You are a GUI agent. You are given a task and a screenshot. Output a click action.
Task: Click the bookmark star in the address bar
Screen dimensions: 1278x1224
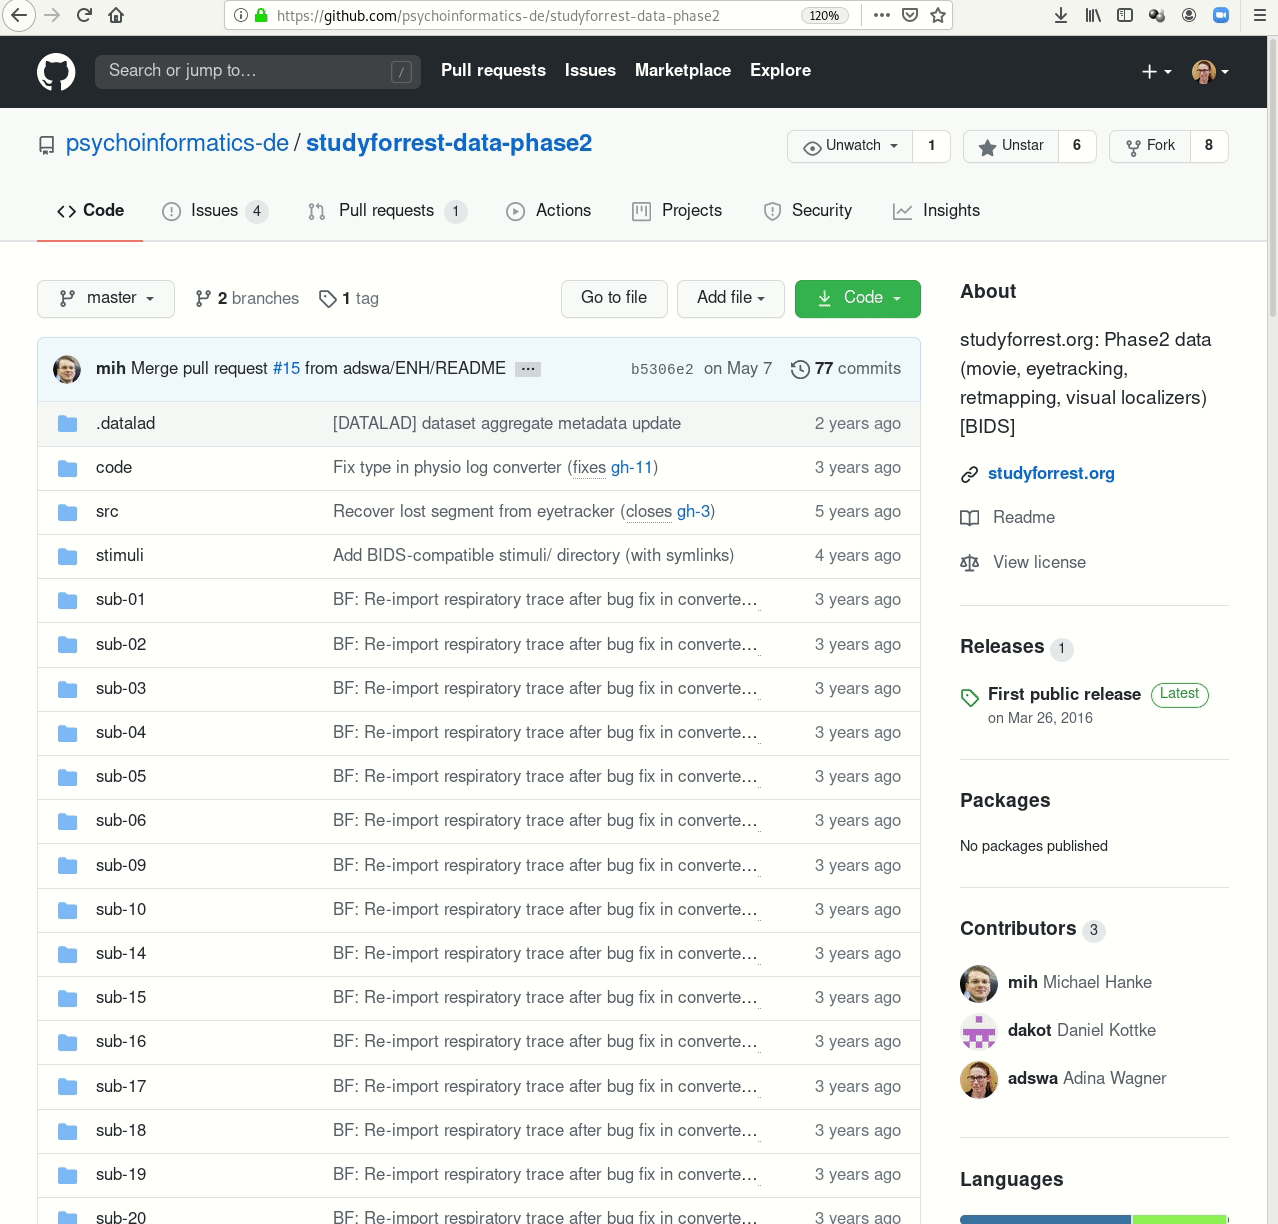click(937, 16)
